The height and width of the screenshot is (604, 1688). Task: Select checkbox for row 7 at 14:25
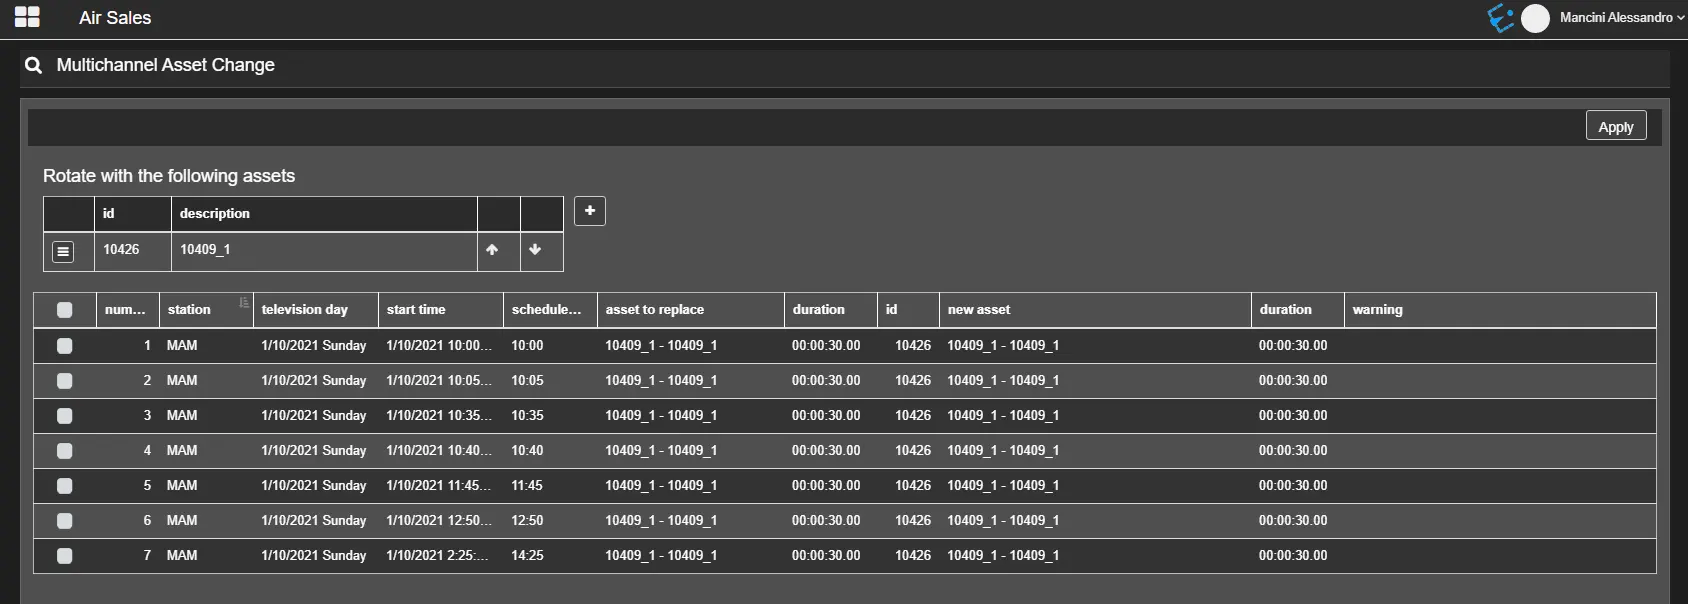click(x=65, y=556)
